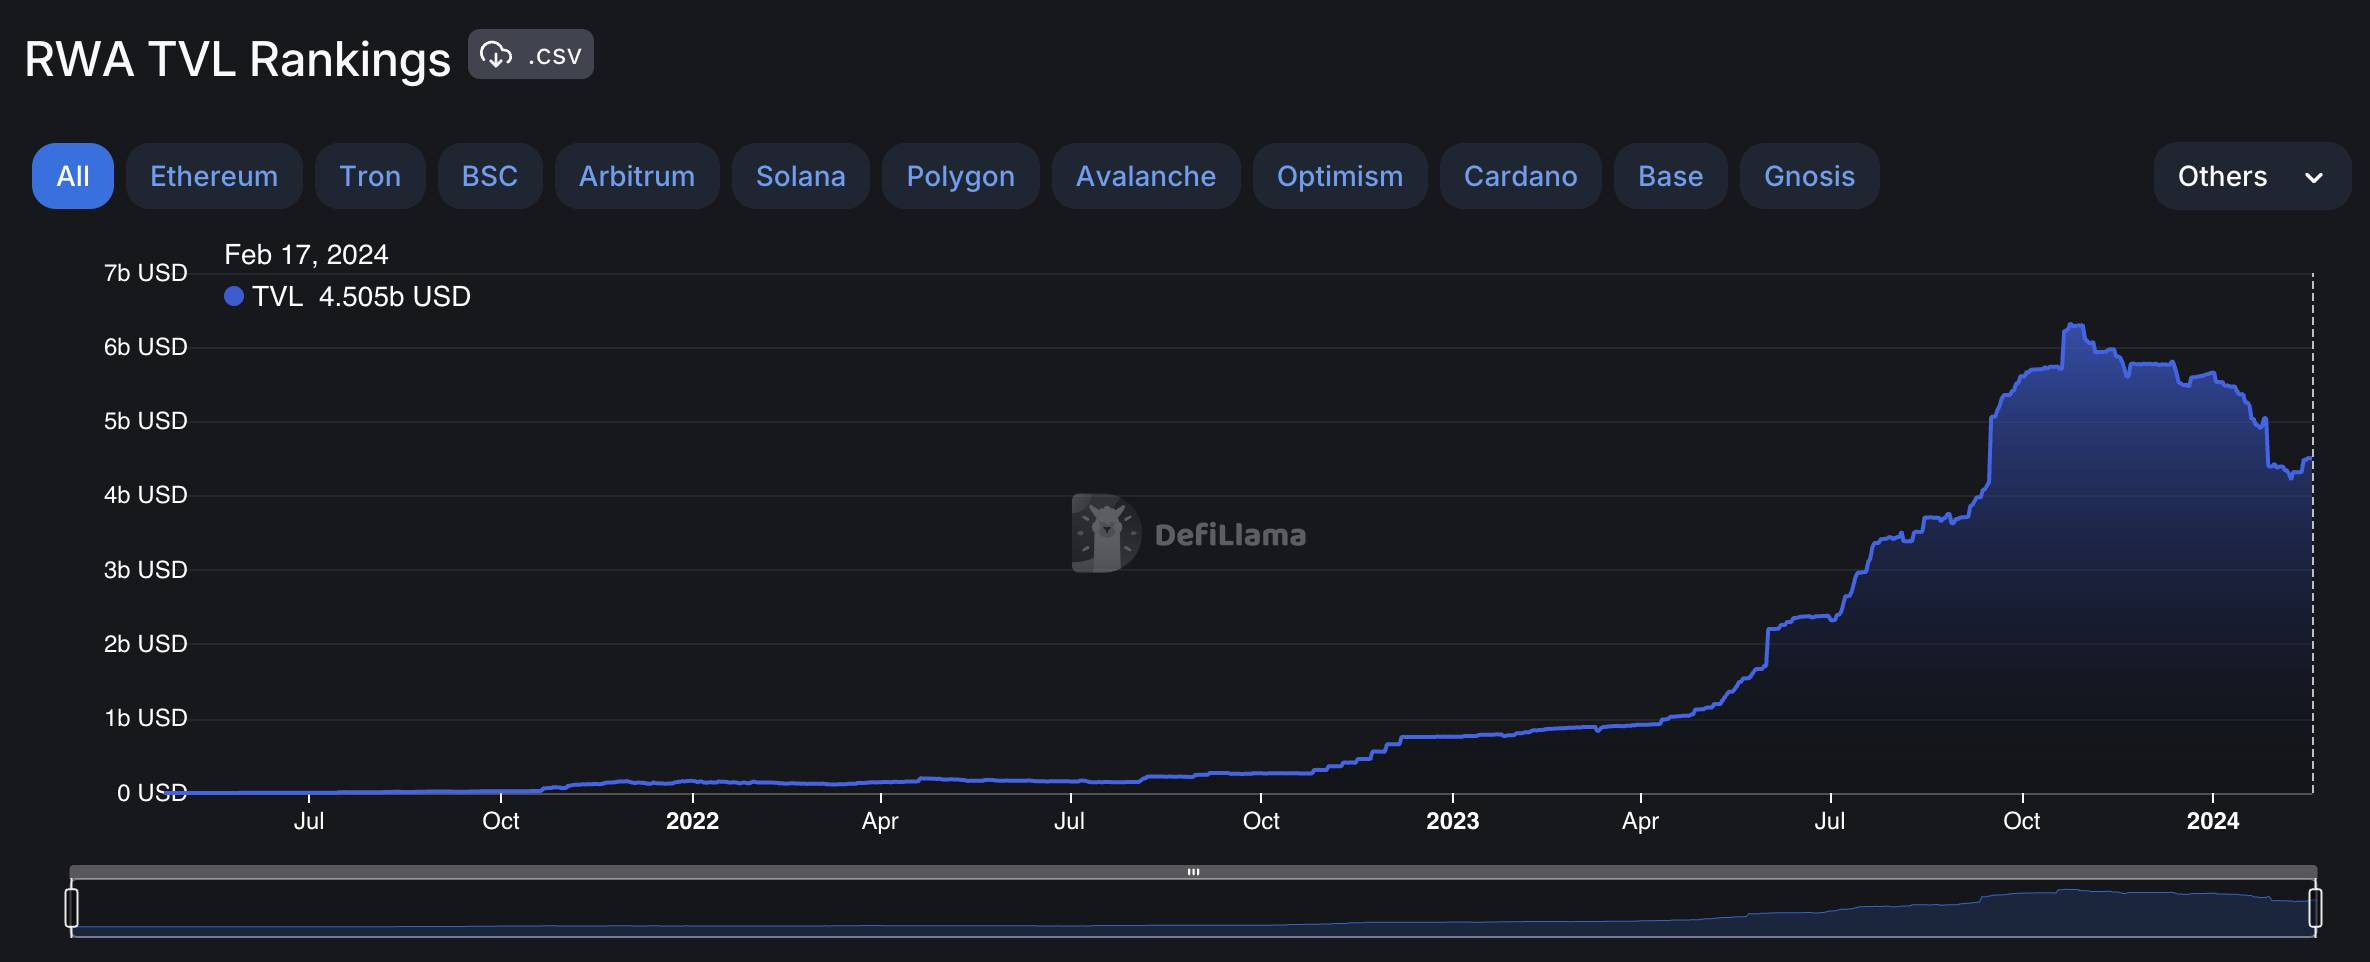Image resolution: width=2370 pixels, height=962 pixels.
Task: Click the RWA TVL Rankings heading
Action: click(x=238, y=59)
